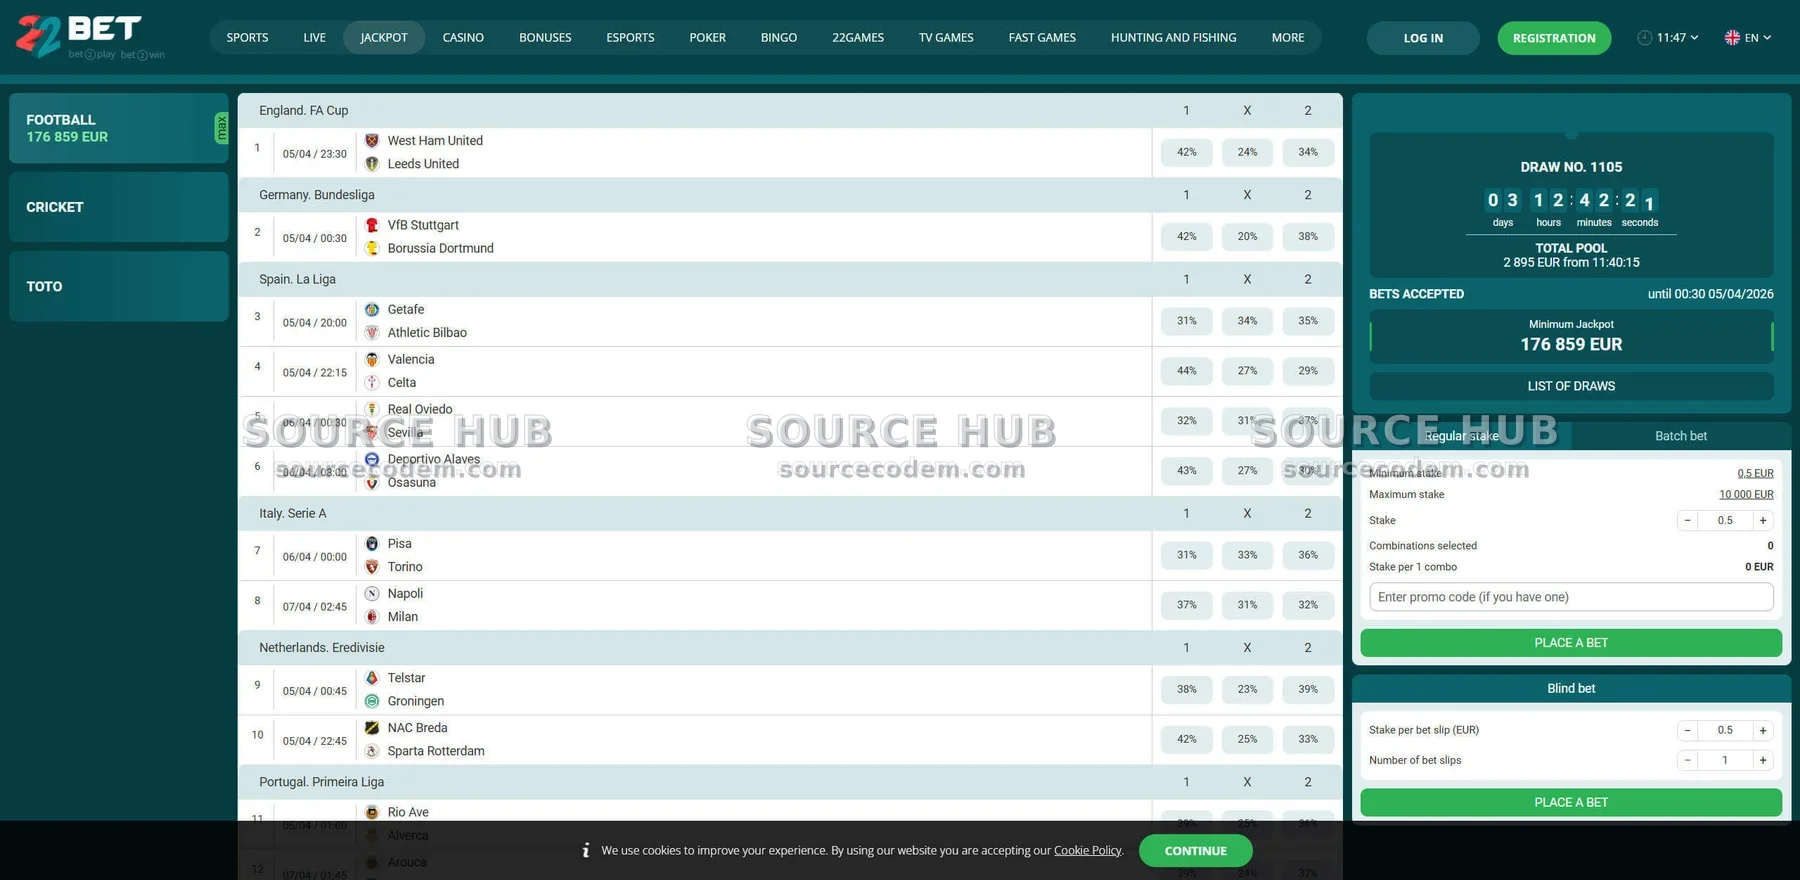The height and width of the screenshot is (880, 1800).
Task: Select 32% away win for Napoli vs Milan
Action: (1307, 605)
